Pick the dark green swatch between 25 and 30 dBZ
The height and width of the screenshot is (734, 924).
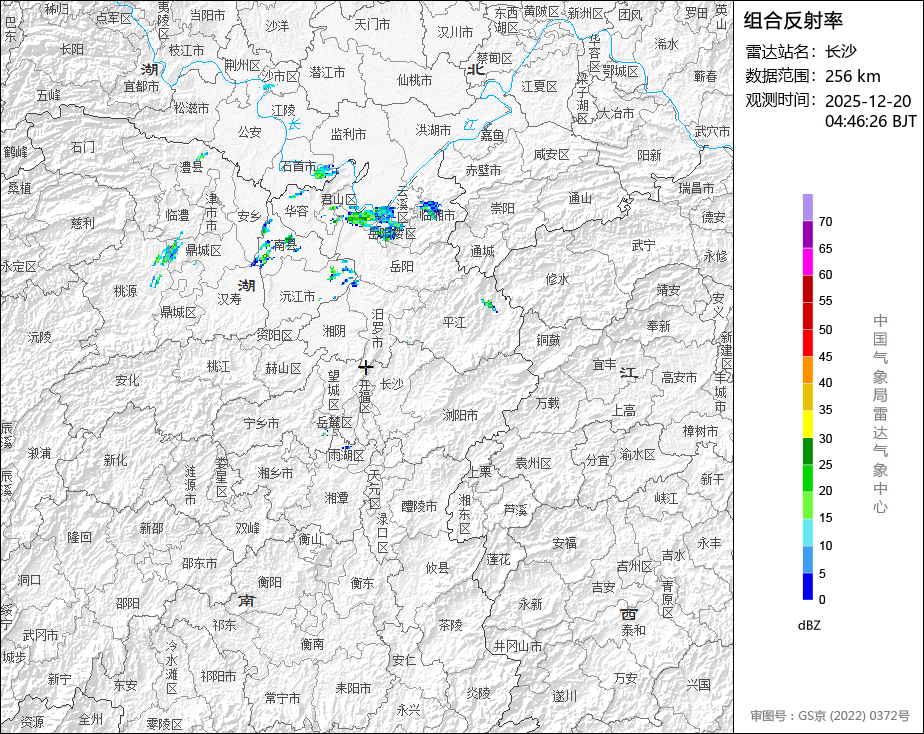point(808,451)
